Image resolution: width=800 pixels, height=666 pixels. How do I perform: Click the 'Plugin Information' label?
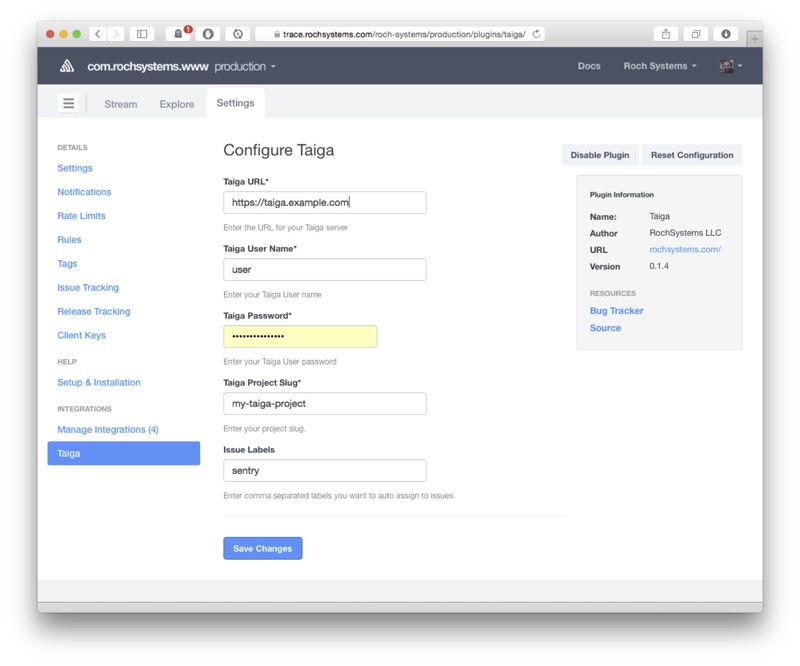click(621, 195)
